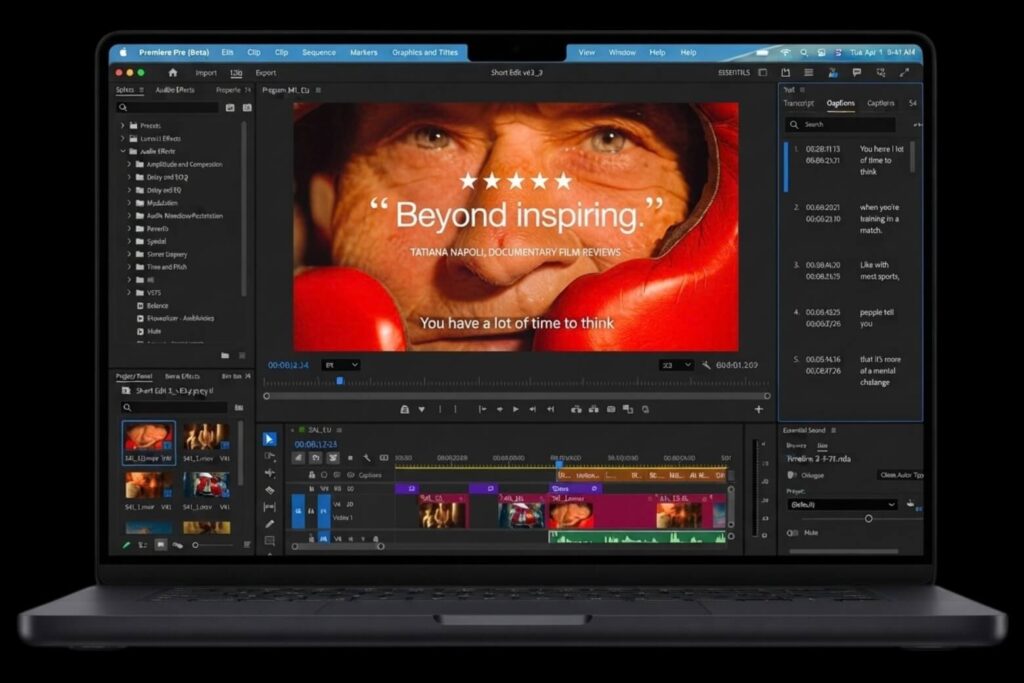1024x683 pixels.
Task: Click the Import workspace button
Action: (206, 72)
